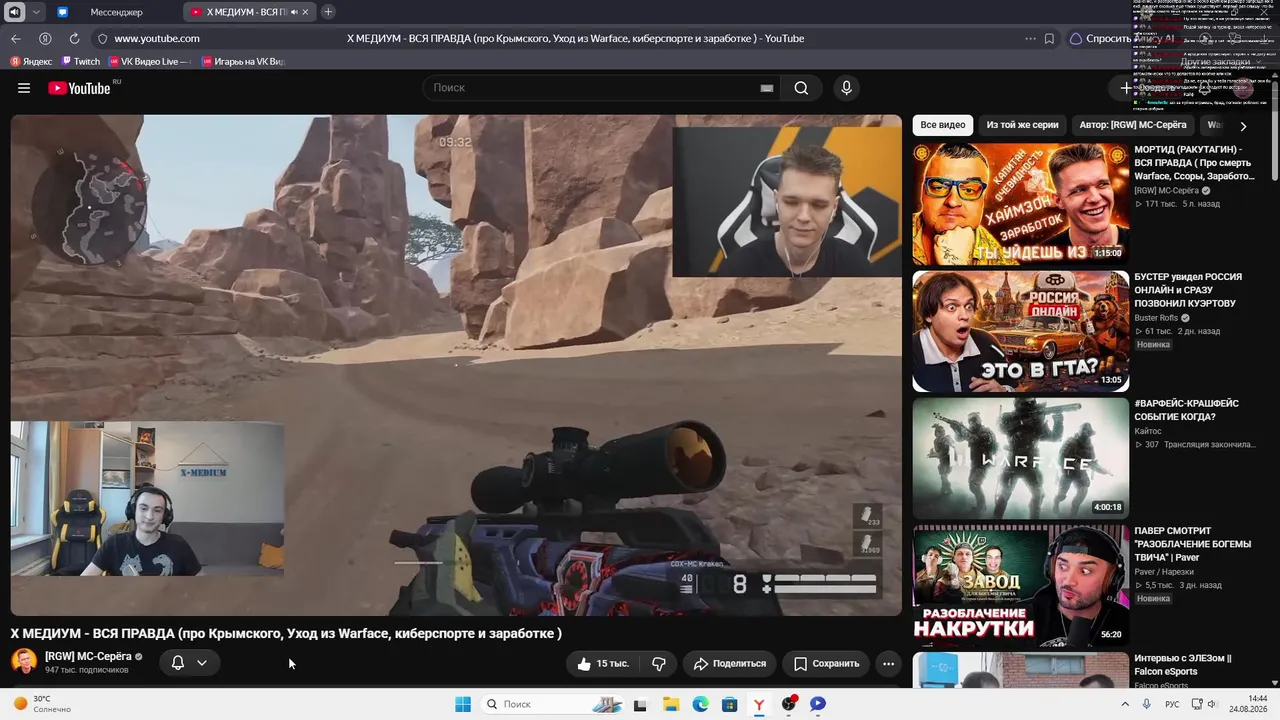Click the title ПАВЕР СМОТРИТ РАЗОБЛАЧЕНИЕ БОГЕМЫ ТВИЧА
1280x720 pixels.
(1192, 544)
